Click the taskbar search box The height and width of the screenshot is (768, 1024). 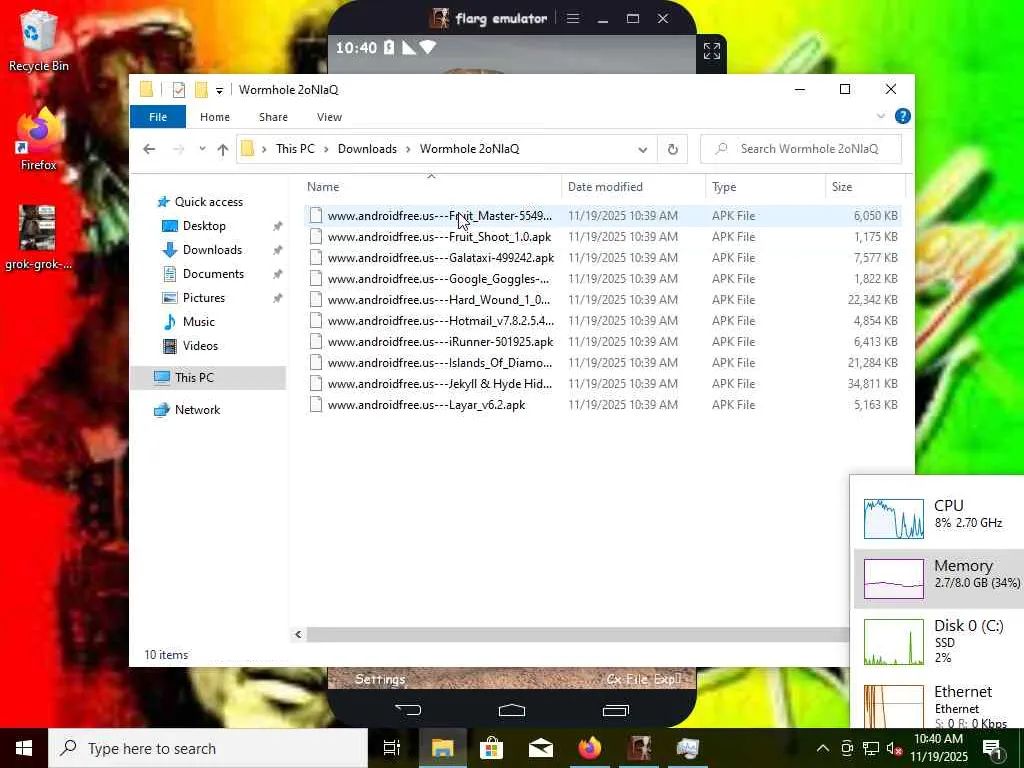pyautogui.click(x=208, y=748)
